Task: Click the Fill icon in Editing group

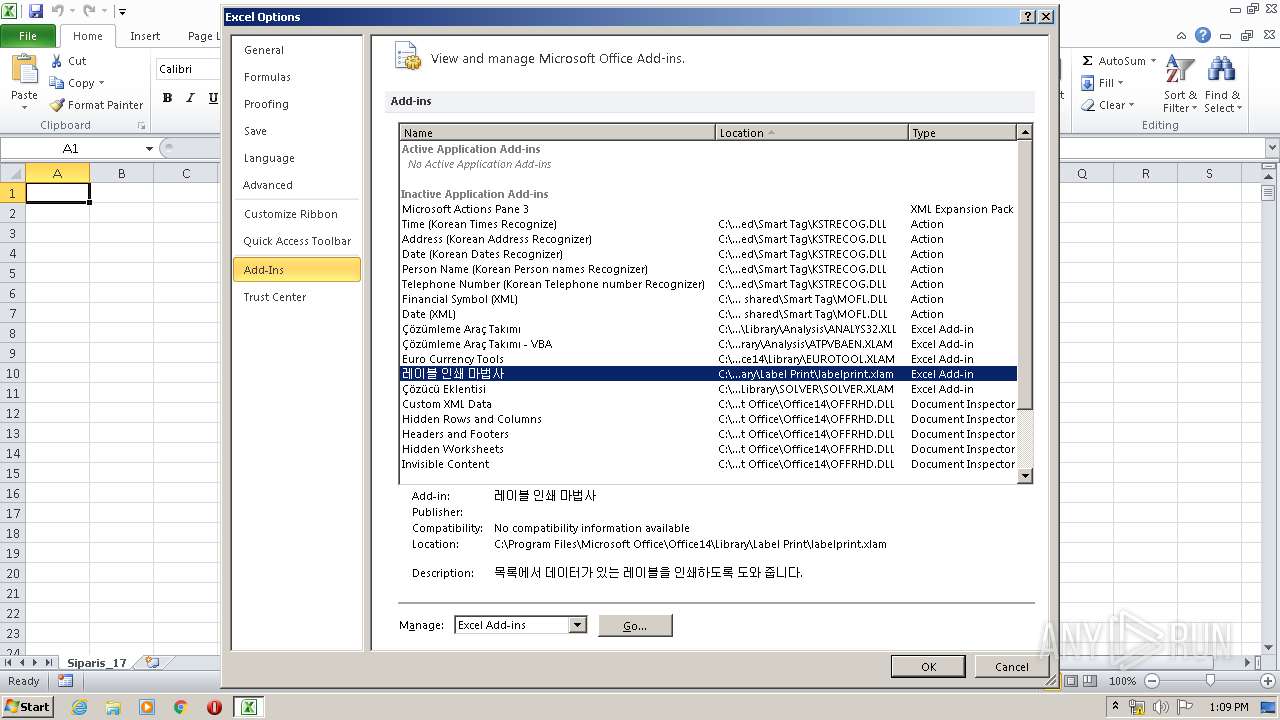Action: point(1088,83)
